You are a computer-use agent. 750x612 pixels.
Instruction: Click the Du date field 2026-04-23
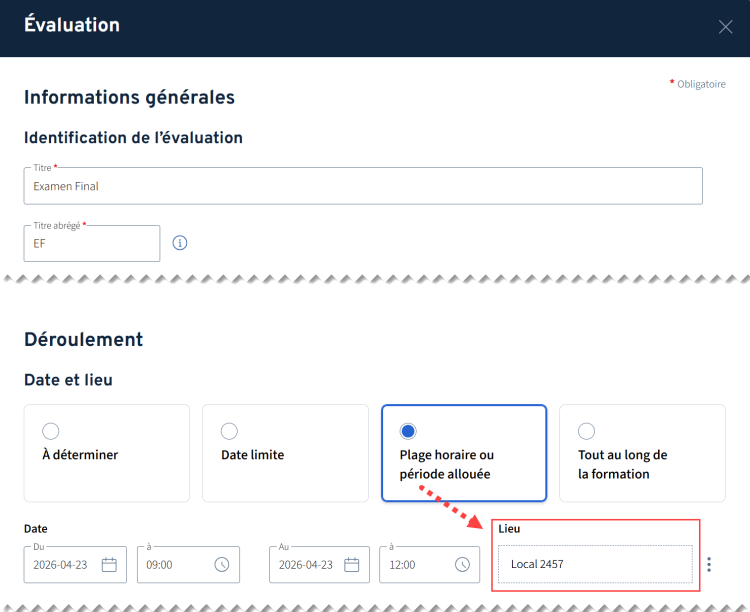[62, 565]
